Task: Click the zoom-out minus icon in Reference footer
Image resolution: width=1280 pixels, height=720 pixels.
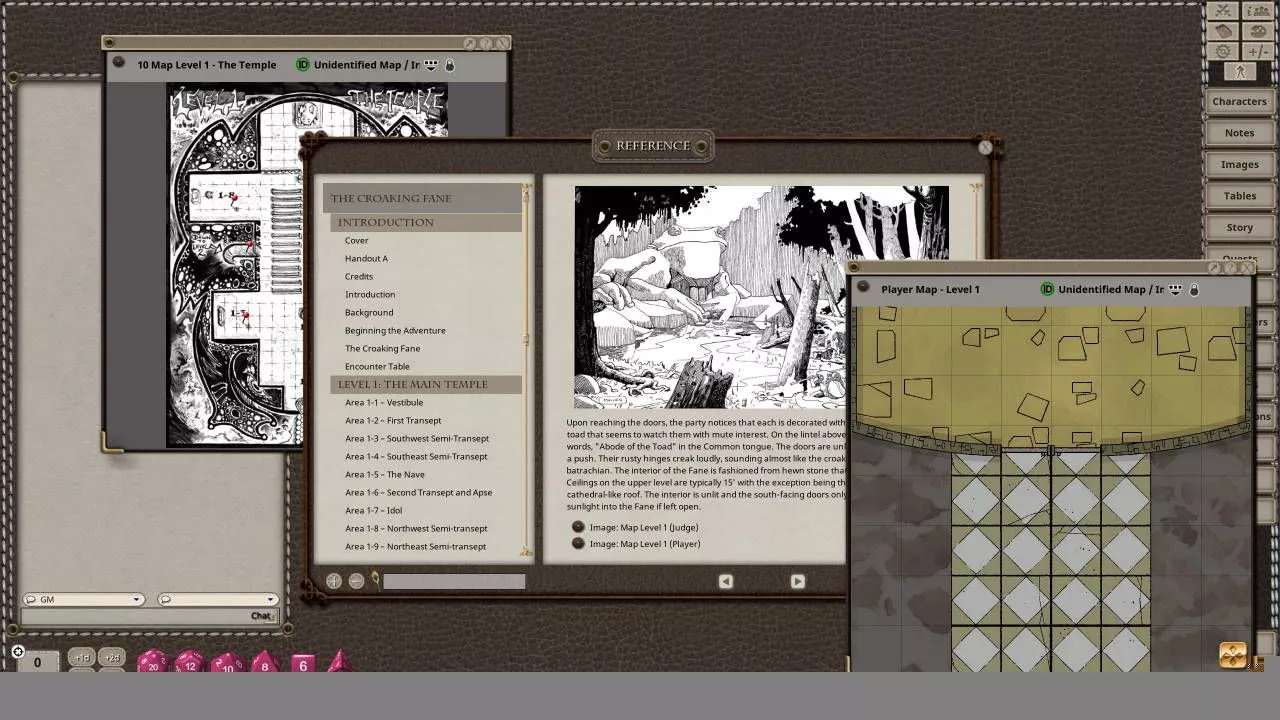Action: [x=356, y=581]
